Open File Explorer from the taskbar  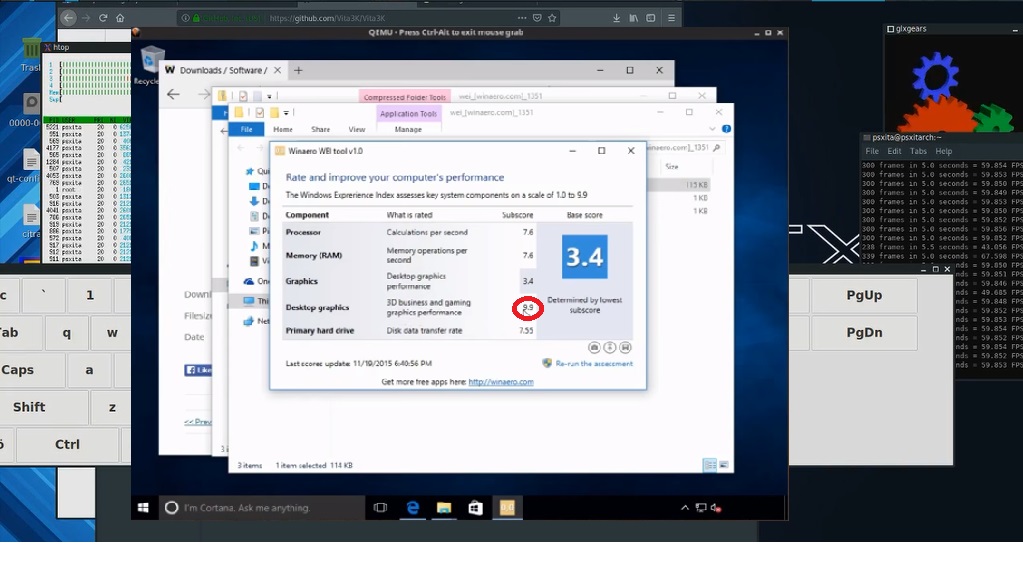pyautogui.click(x=444, y=508)
